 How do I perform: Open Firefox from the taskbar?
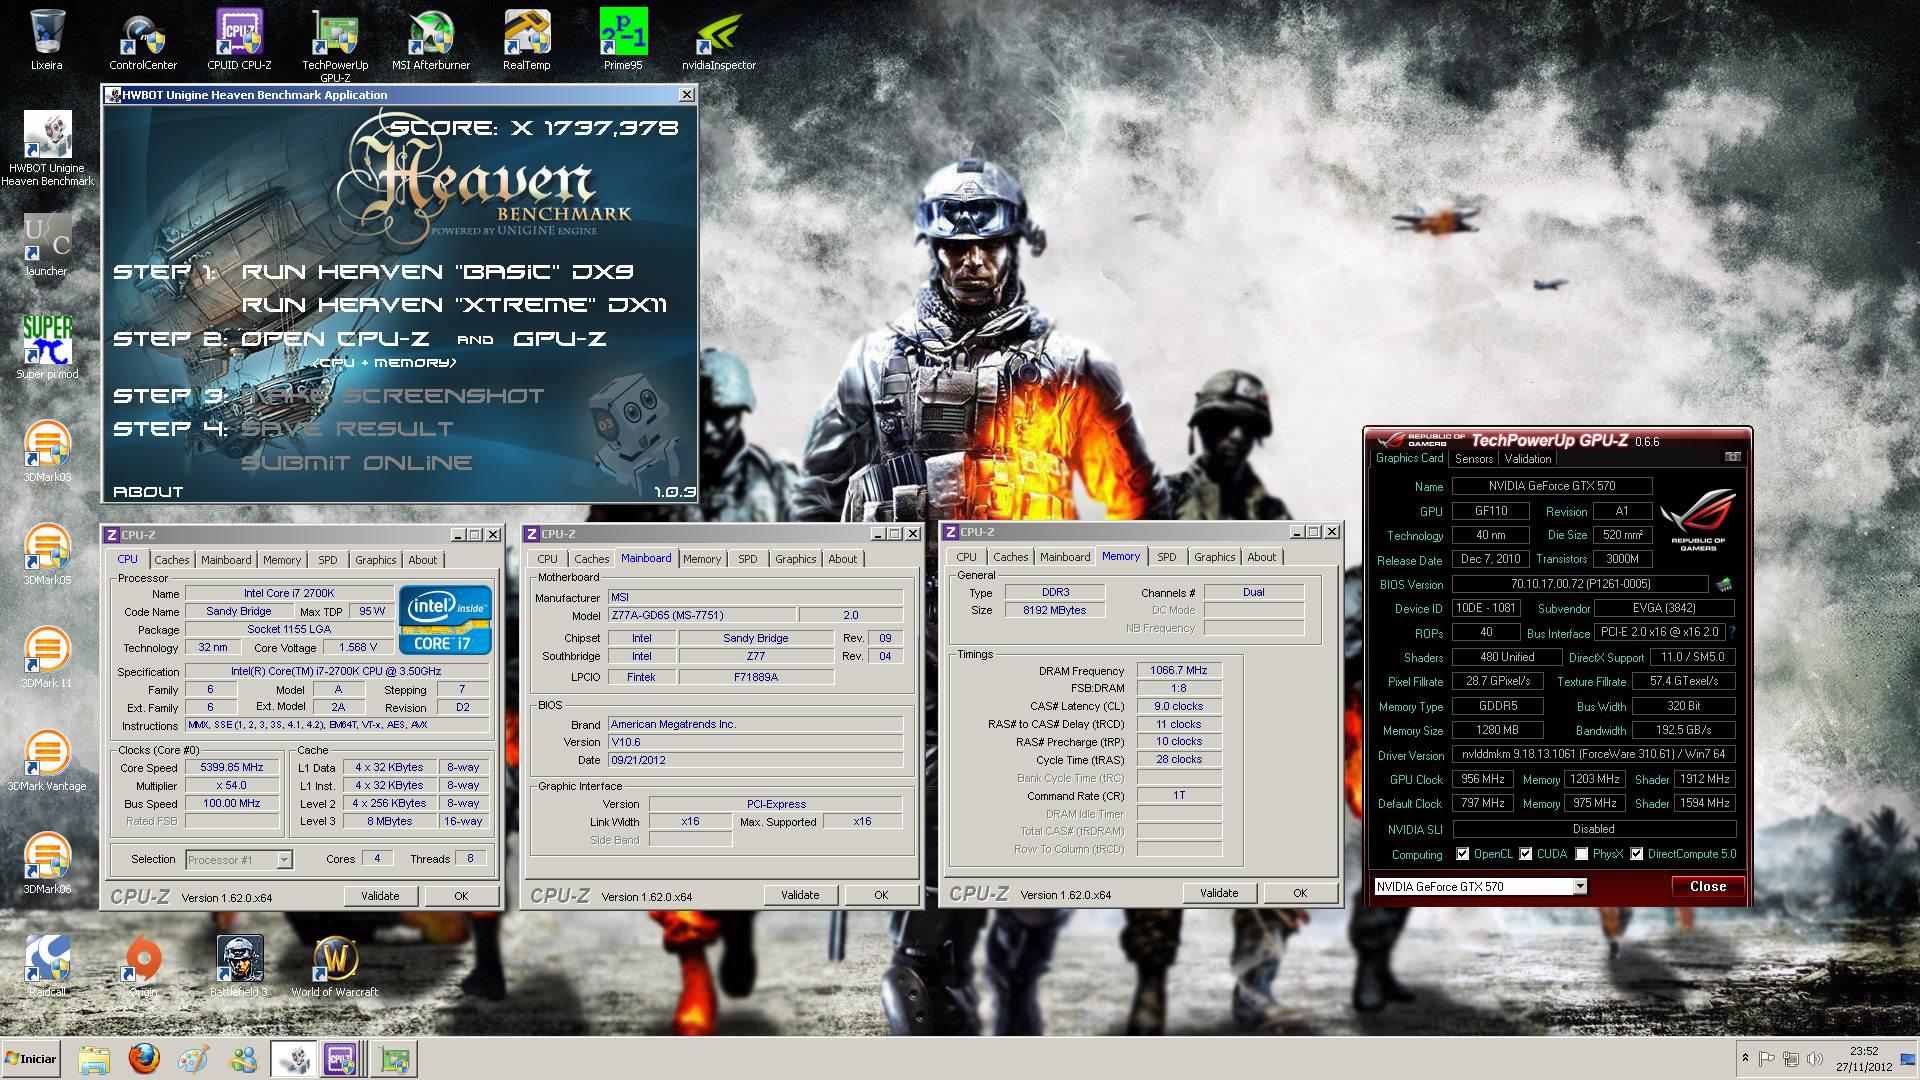tap(144, 1058)
